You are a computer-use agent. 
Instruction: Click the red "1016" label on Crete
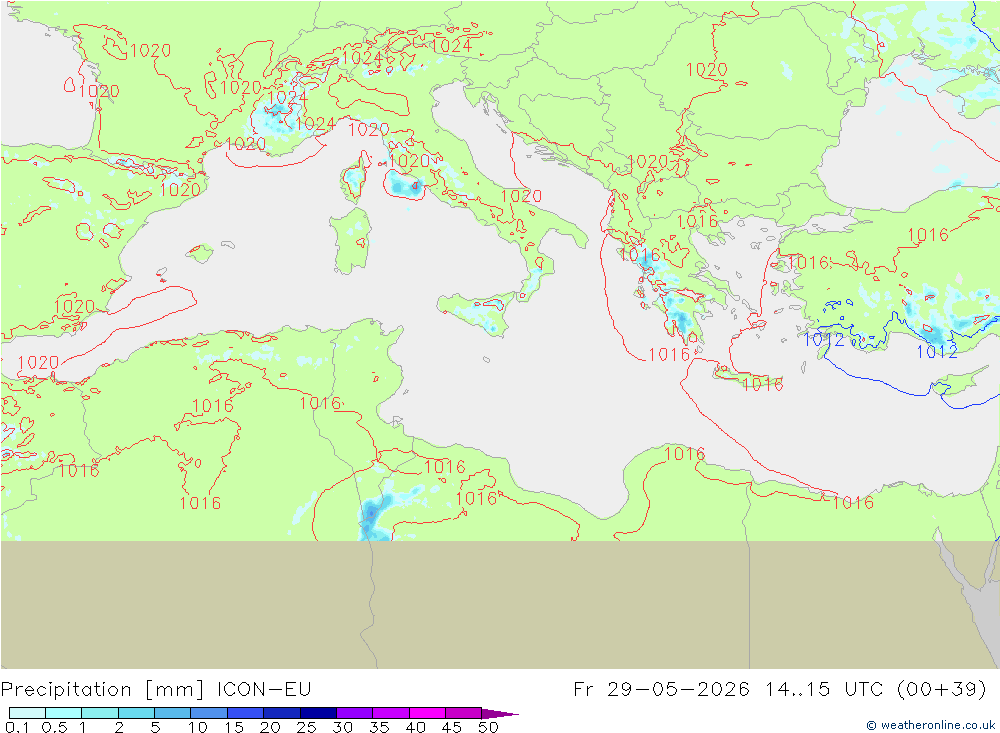762,384
